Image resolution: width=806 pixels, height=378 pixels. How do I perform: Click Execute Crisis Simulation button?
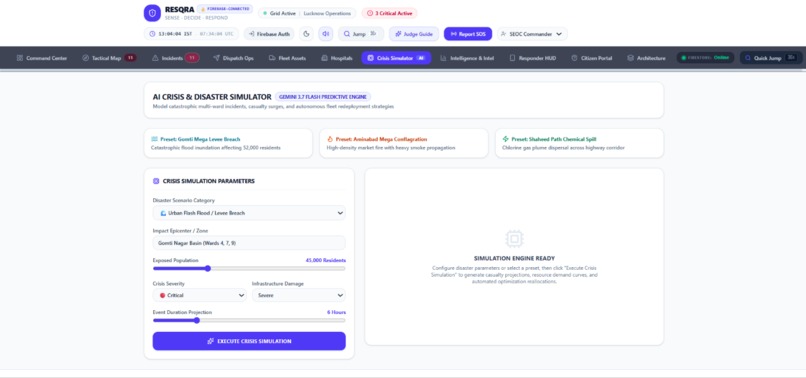[x=249, y=341]
